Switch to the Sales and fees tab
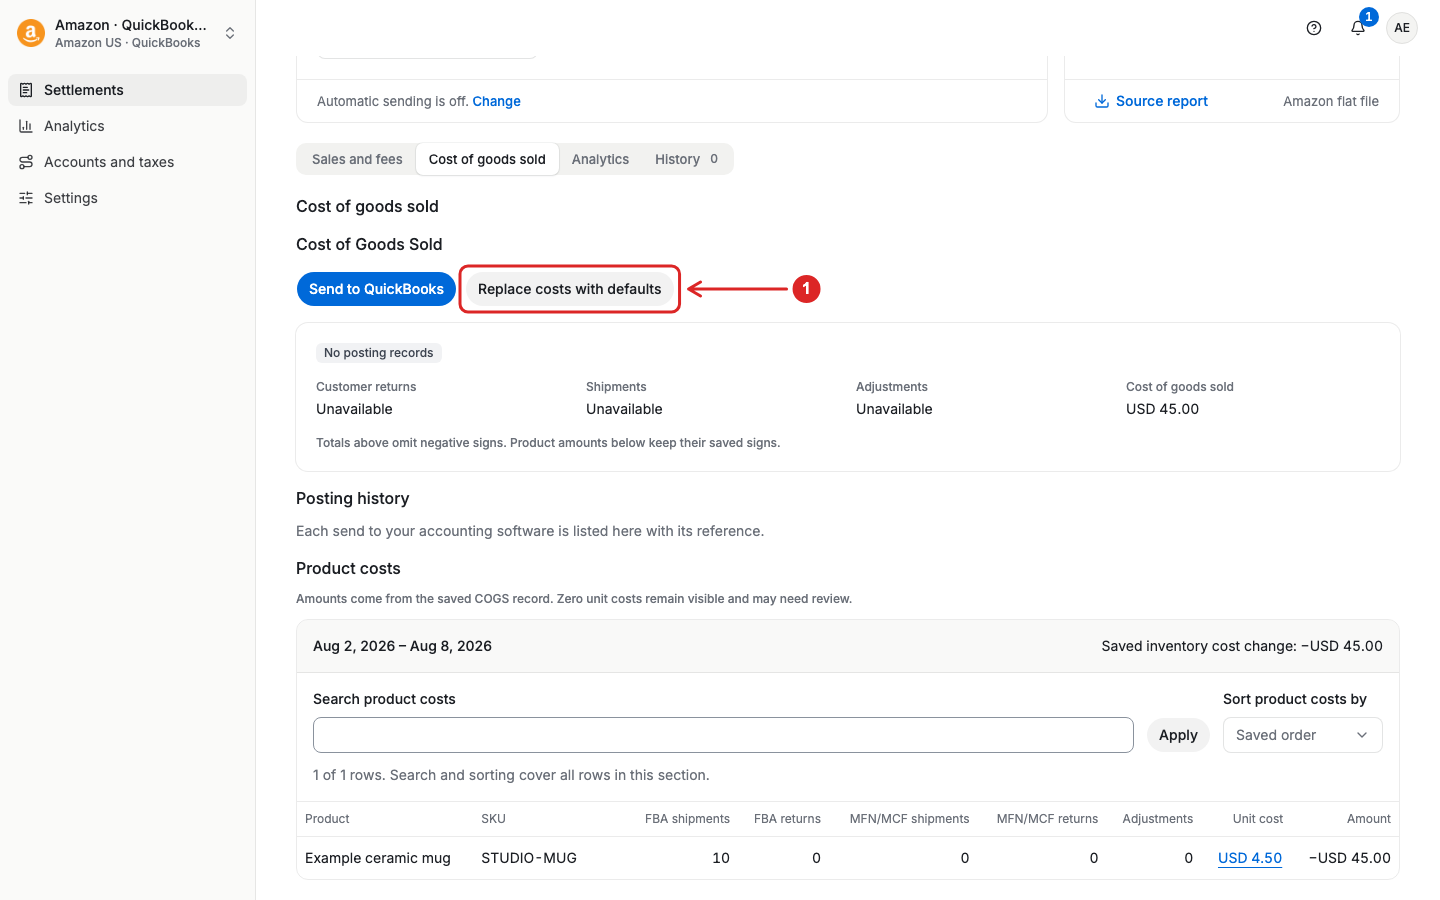This screenshot has width=1440, height=900. (x=357, y=159)
